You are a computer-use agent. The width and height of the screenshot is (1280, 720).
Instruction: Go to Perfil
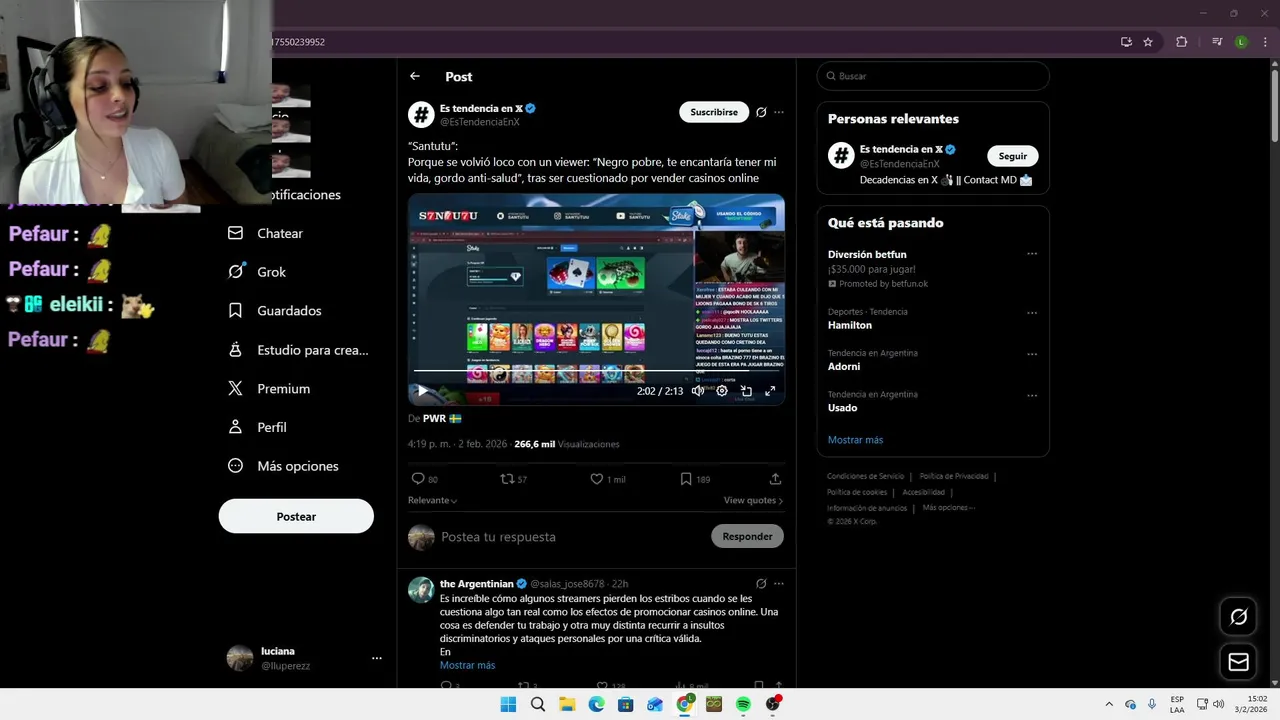tap(257, 427)
